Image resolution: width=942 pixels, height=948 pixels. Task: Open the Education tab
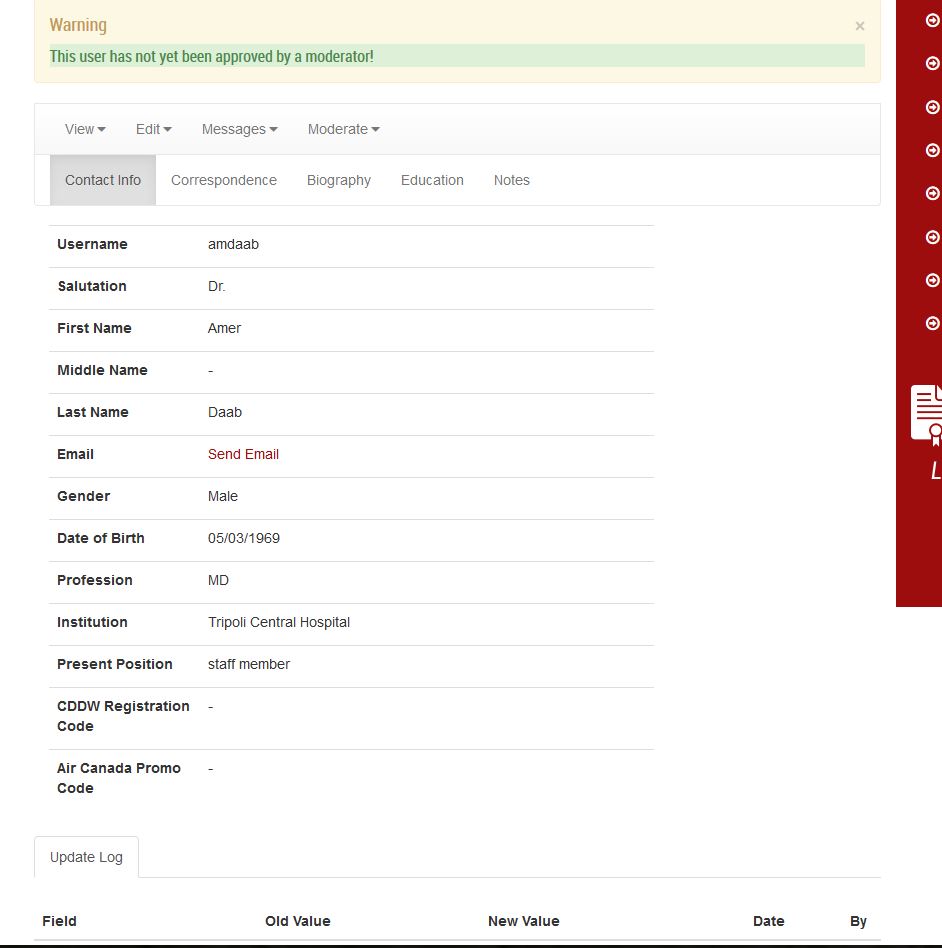[x=432, y=180]
